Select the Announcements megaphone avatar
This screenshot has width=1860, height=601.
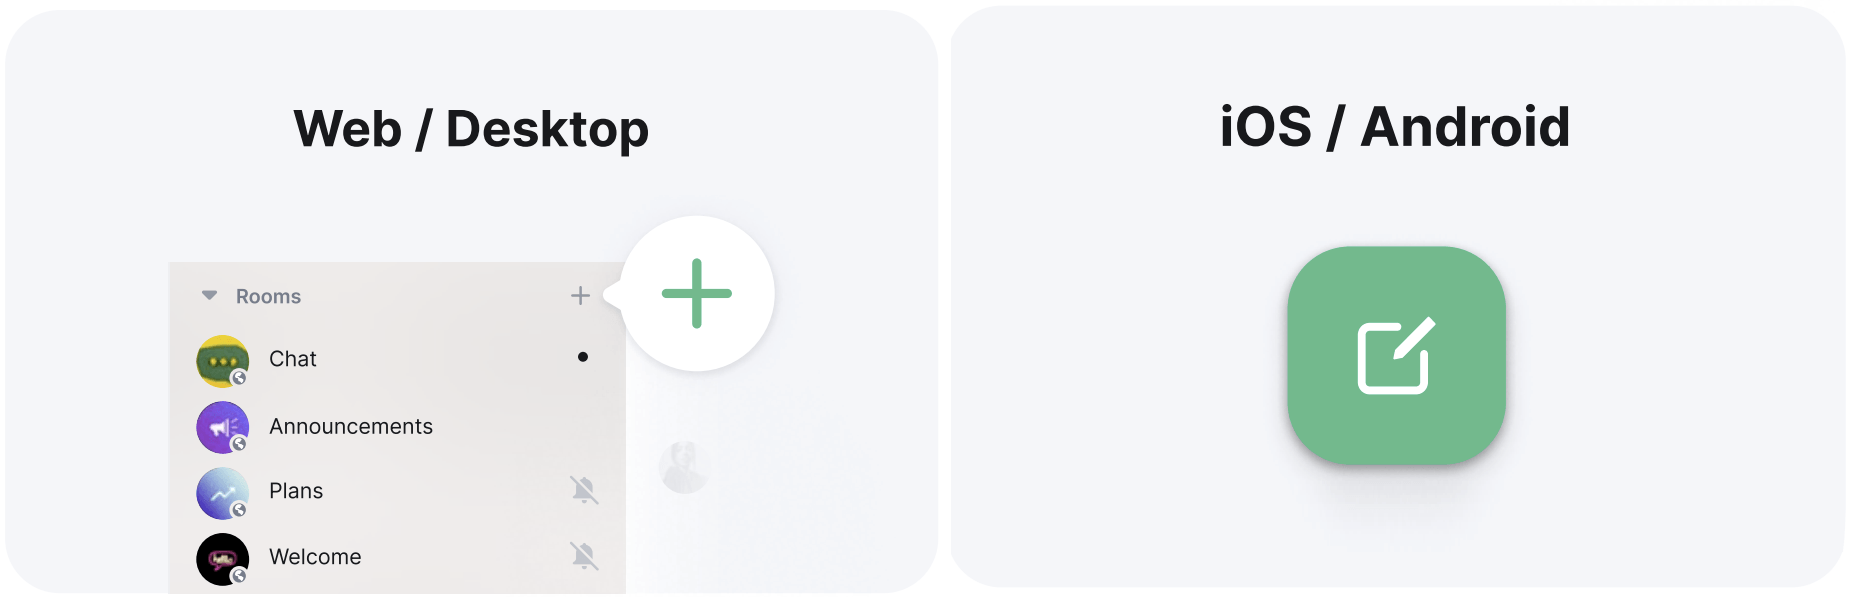[x=222, y=427]
